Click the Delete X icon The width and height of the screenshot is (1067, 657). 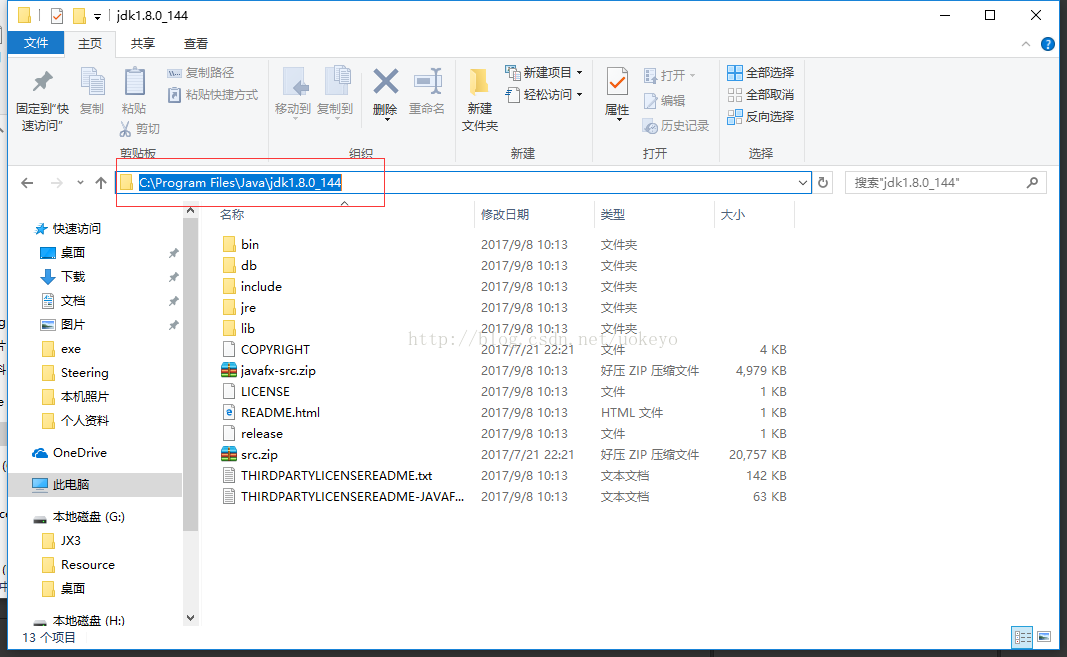pyautogui.click(x=385, y=82)
